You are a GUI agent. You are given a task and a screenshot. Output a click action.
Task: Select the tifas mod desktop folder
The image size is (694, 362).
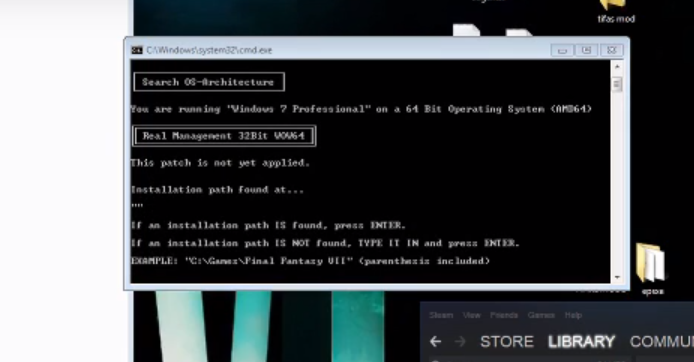(616, 12)
